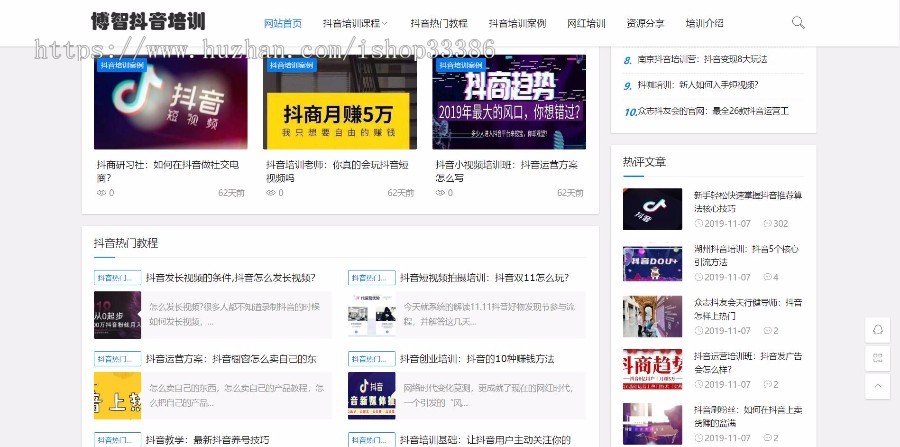Image resolution: width=900 pixels, height=447 pixels.
Task: Expand the 抖音培训课程 dropdown menu
Action: 355,24
